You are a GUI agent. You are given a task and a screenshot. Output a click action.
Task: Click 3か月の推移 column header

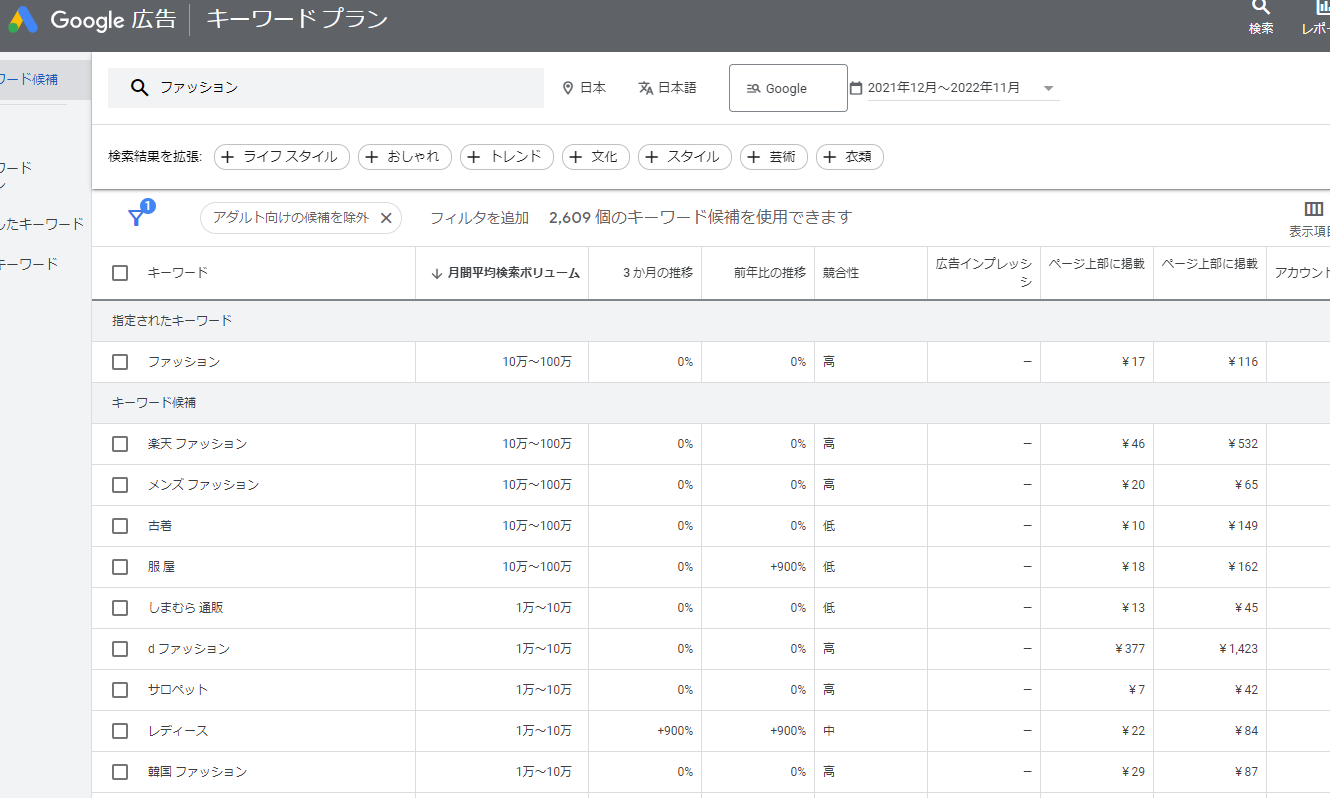(658, 273)
